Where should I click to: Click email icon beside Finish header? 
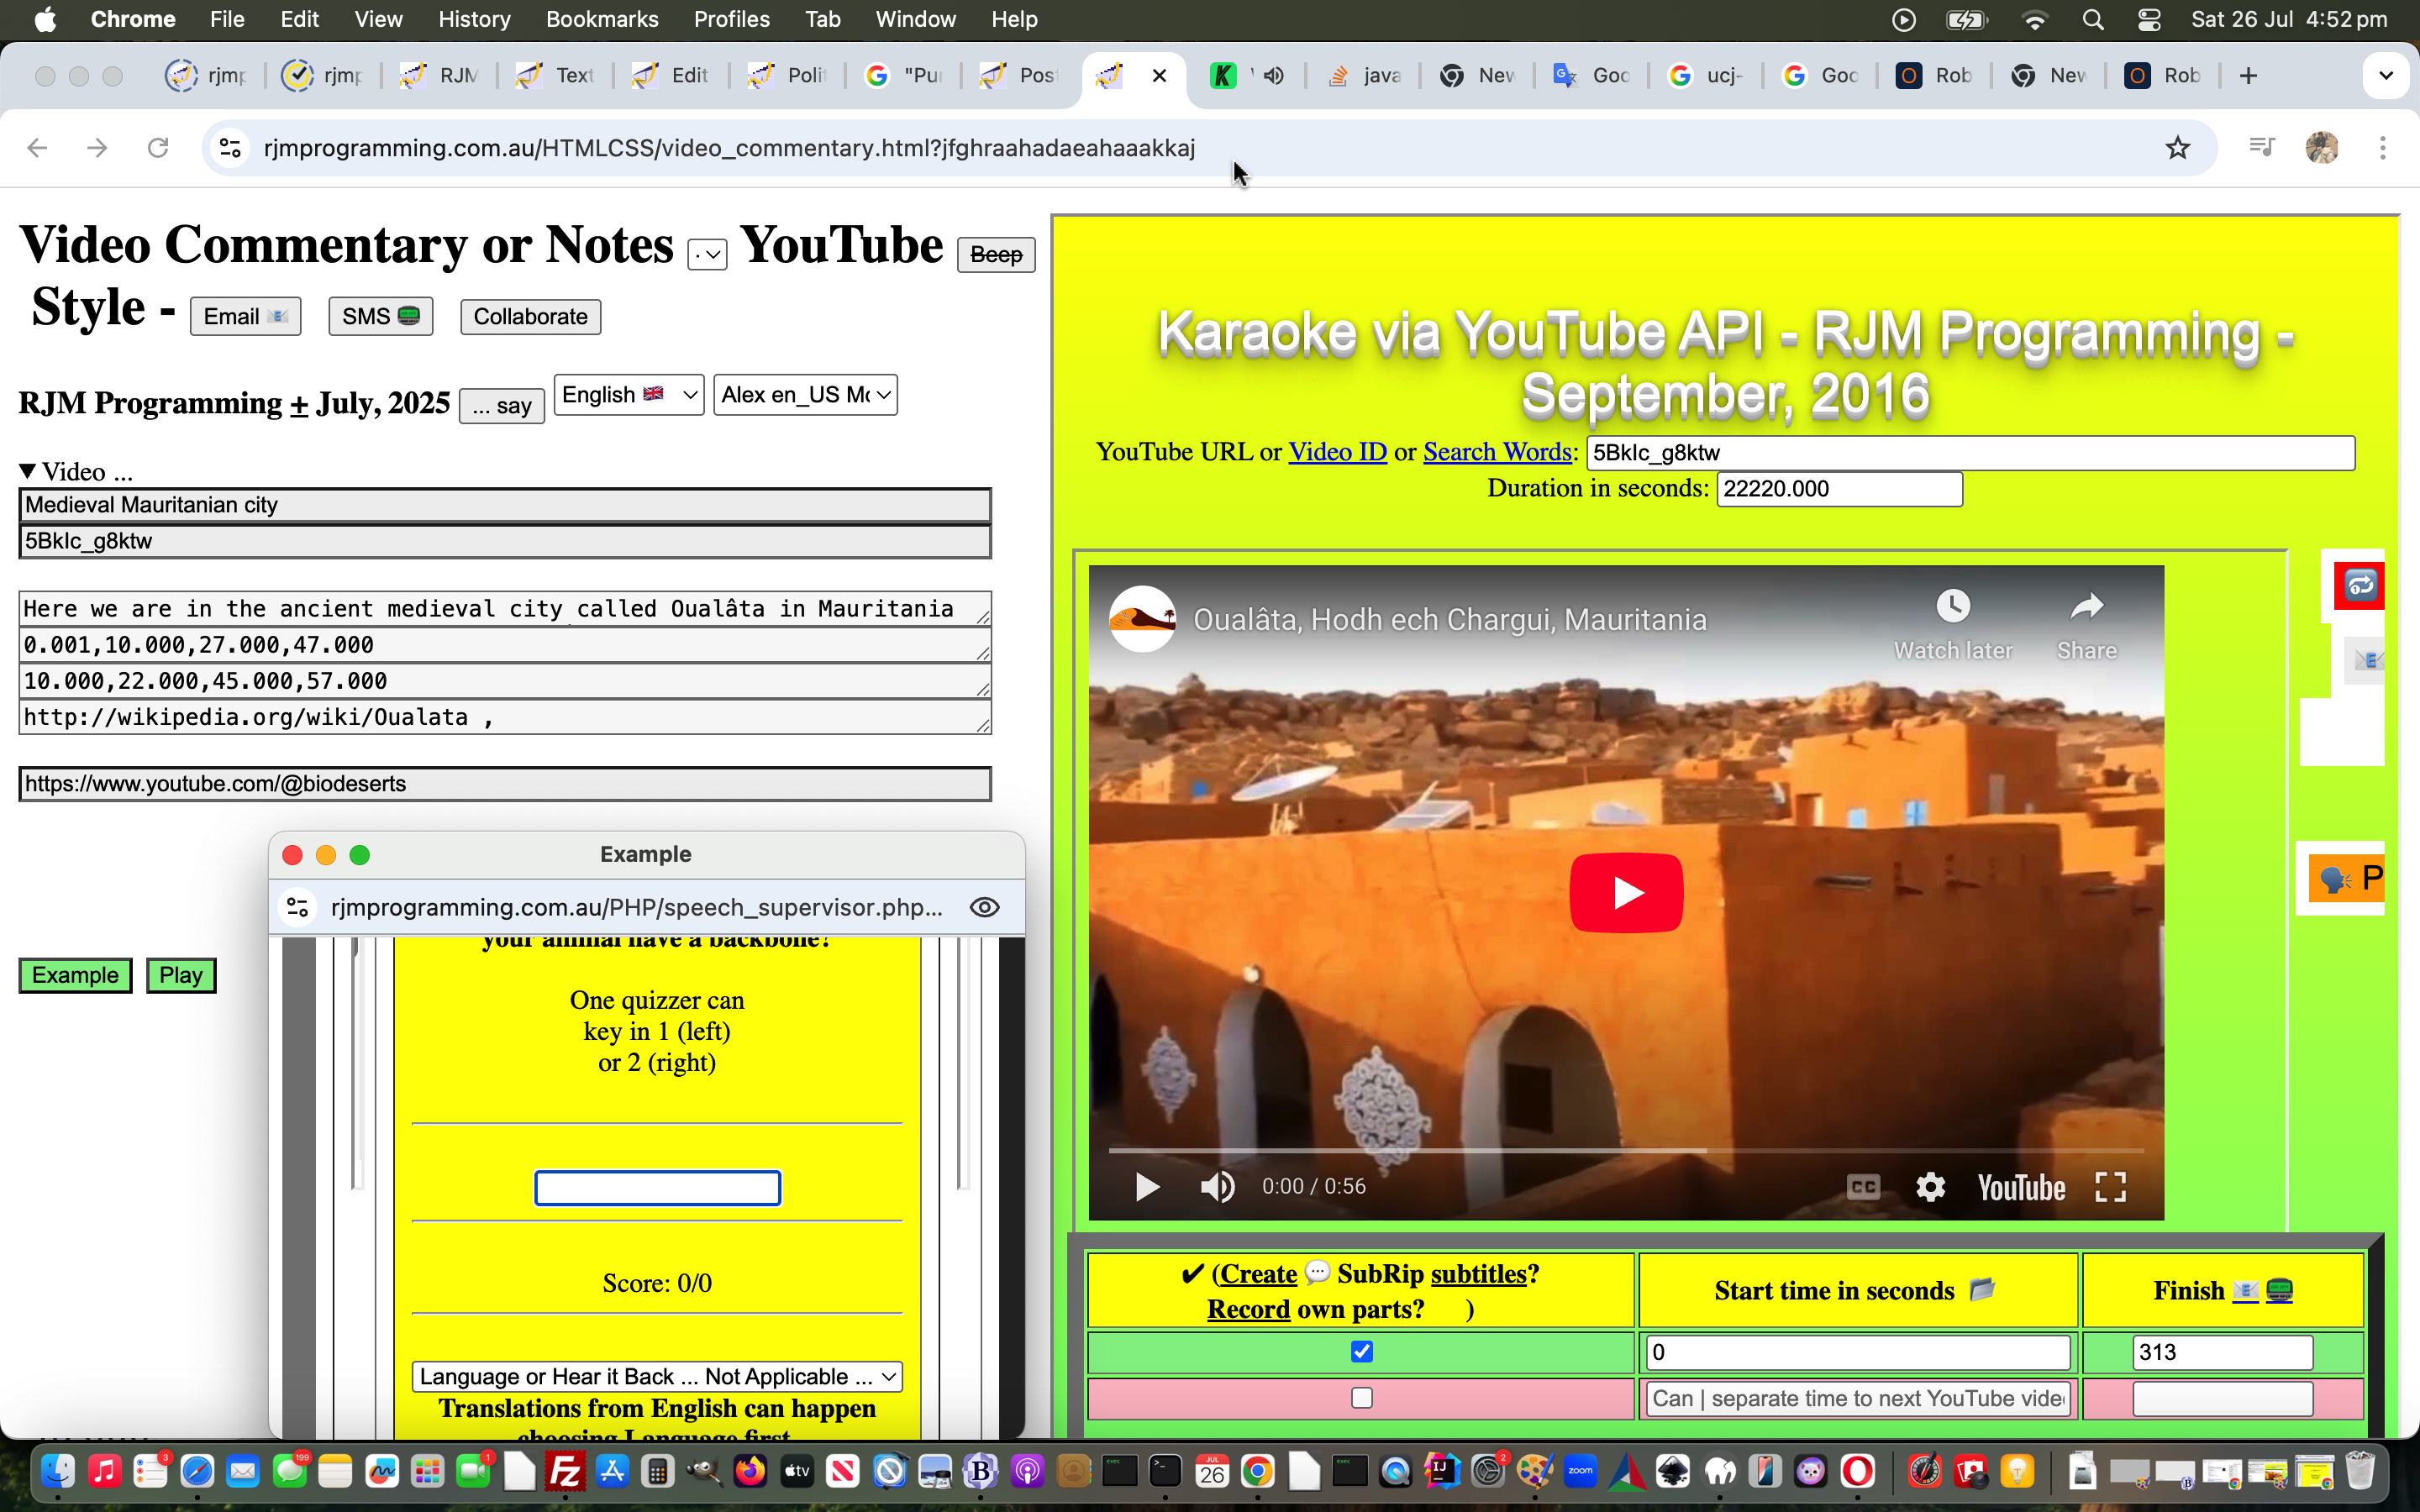point(2245,1291)
